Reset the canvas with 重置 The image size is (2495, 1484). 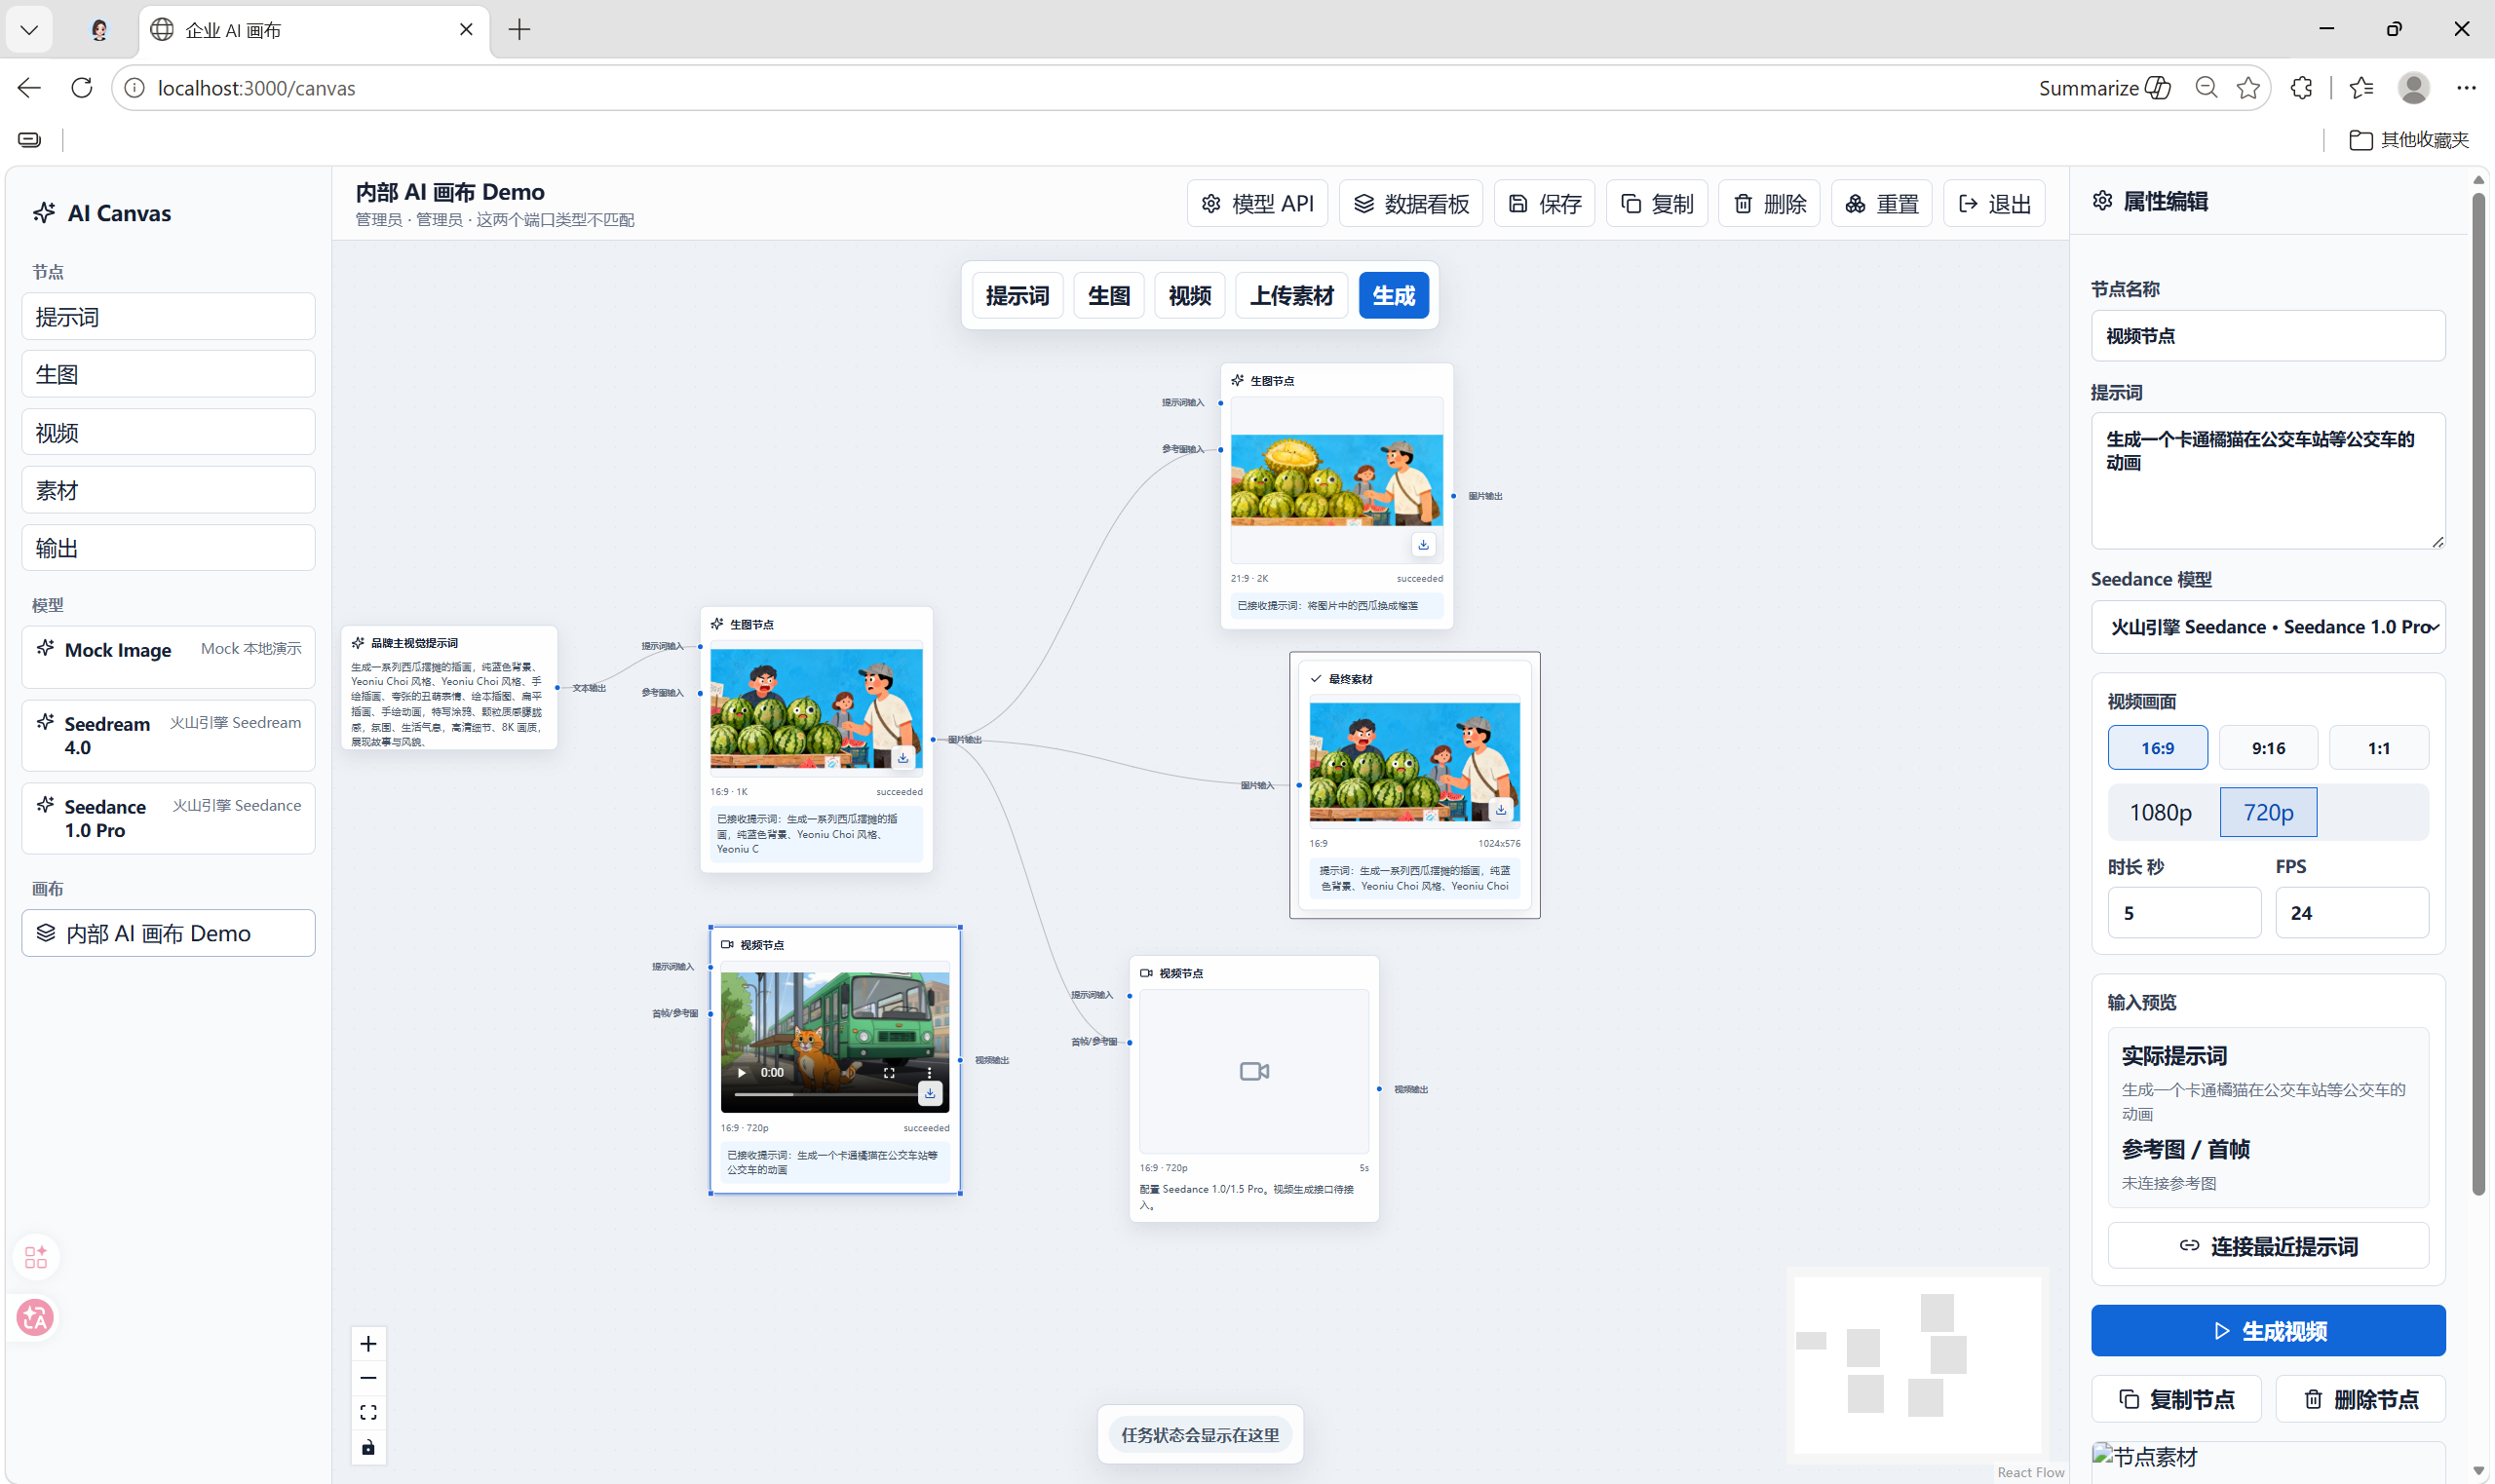[x=1881, y=204]
